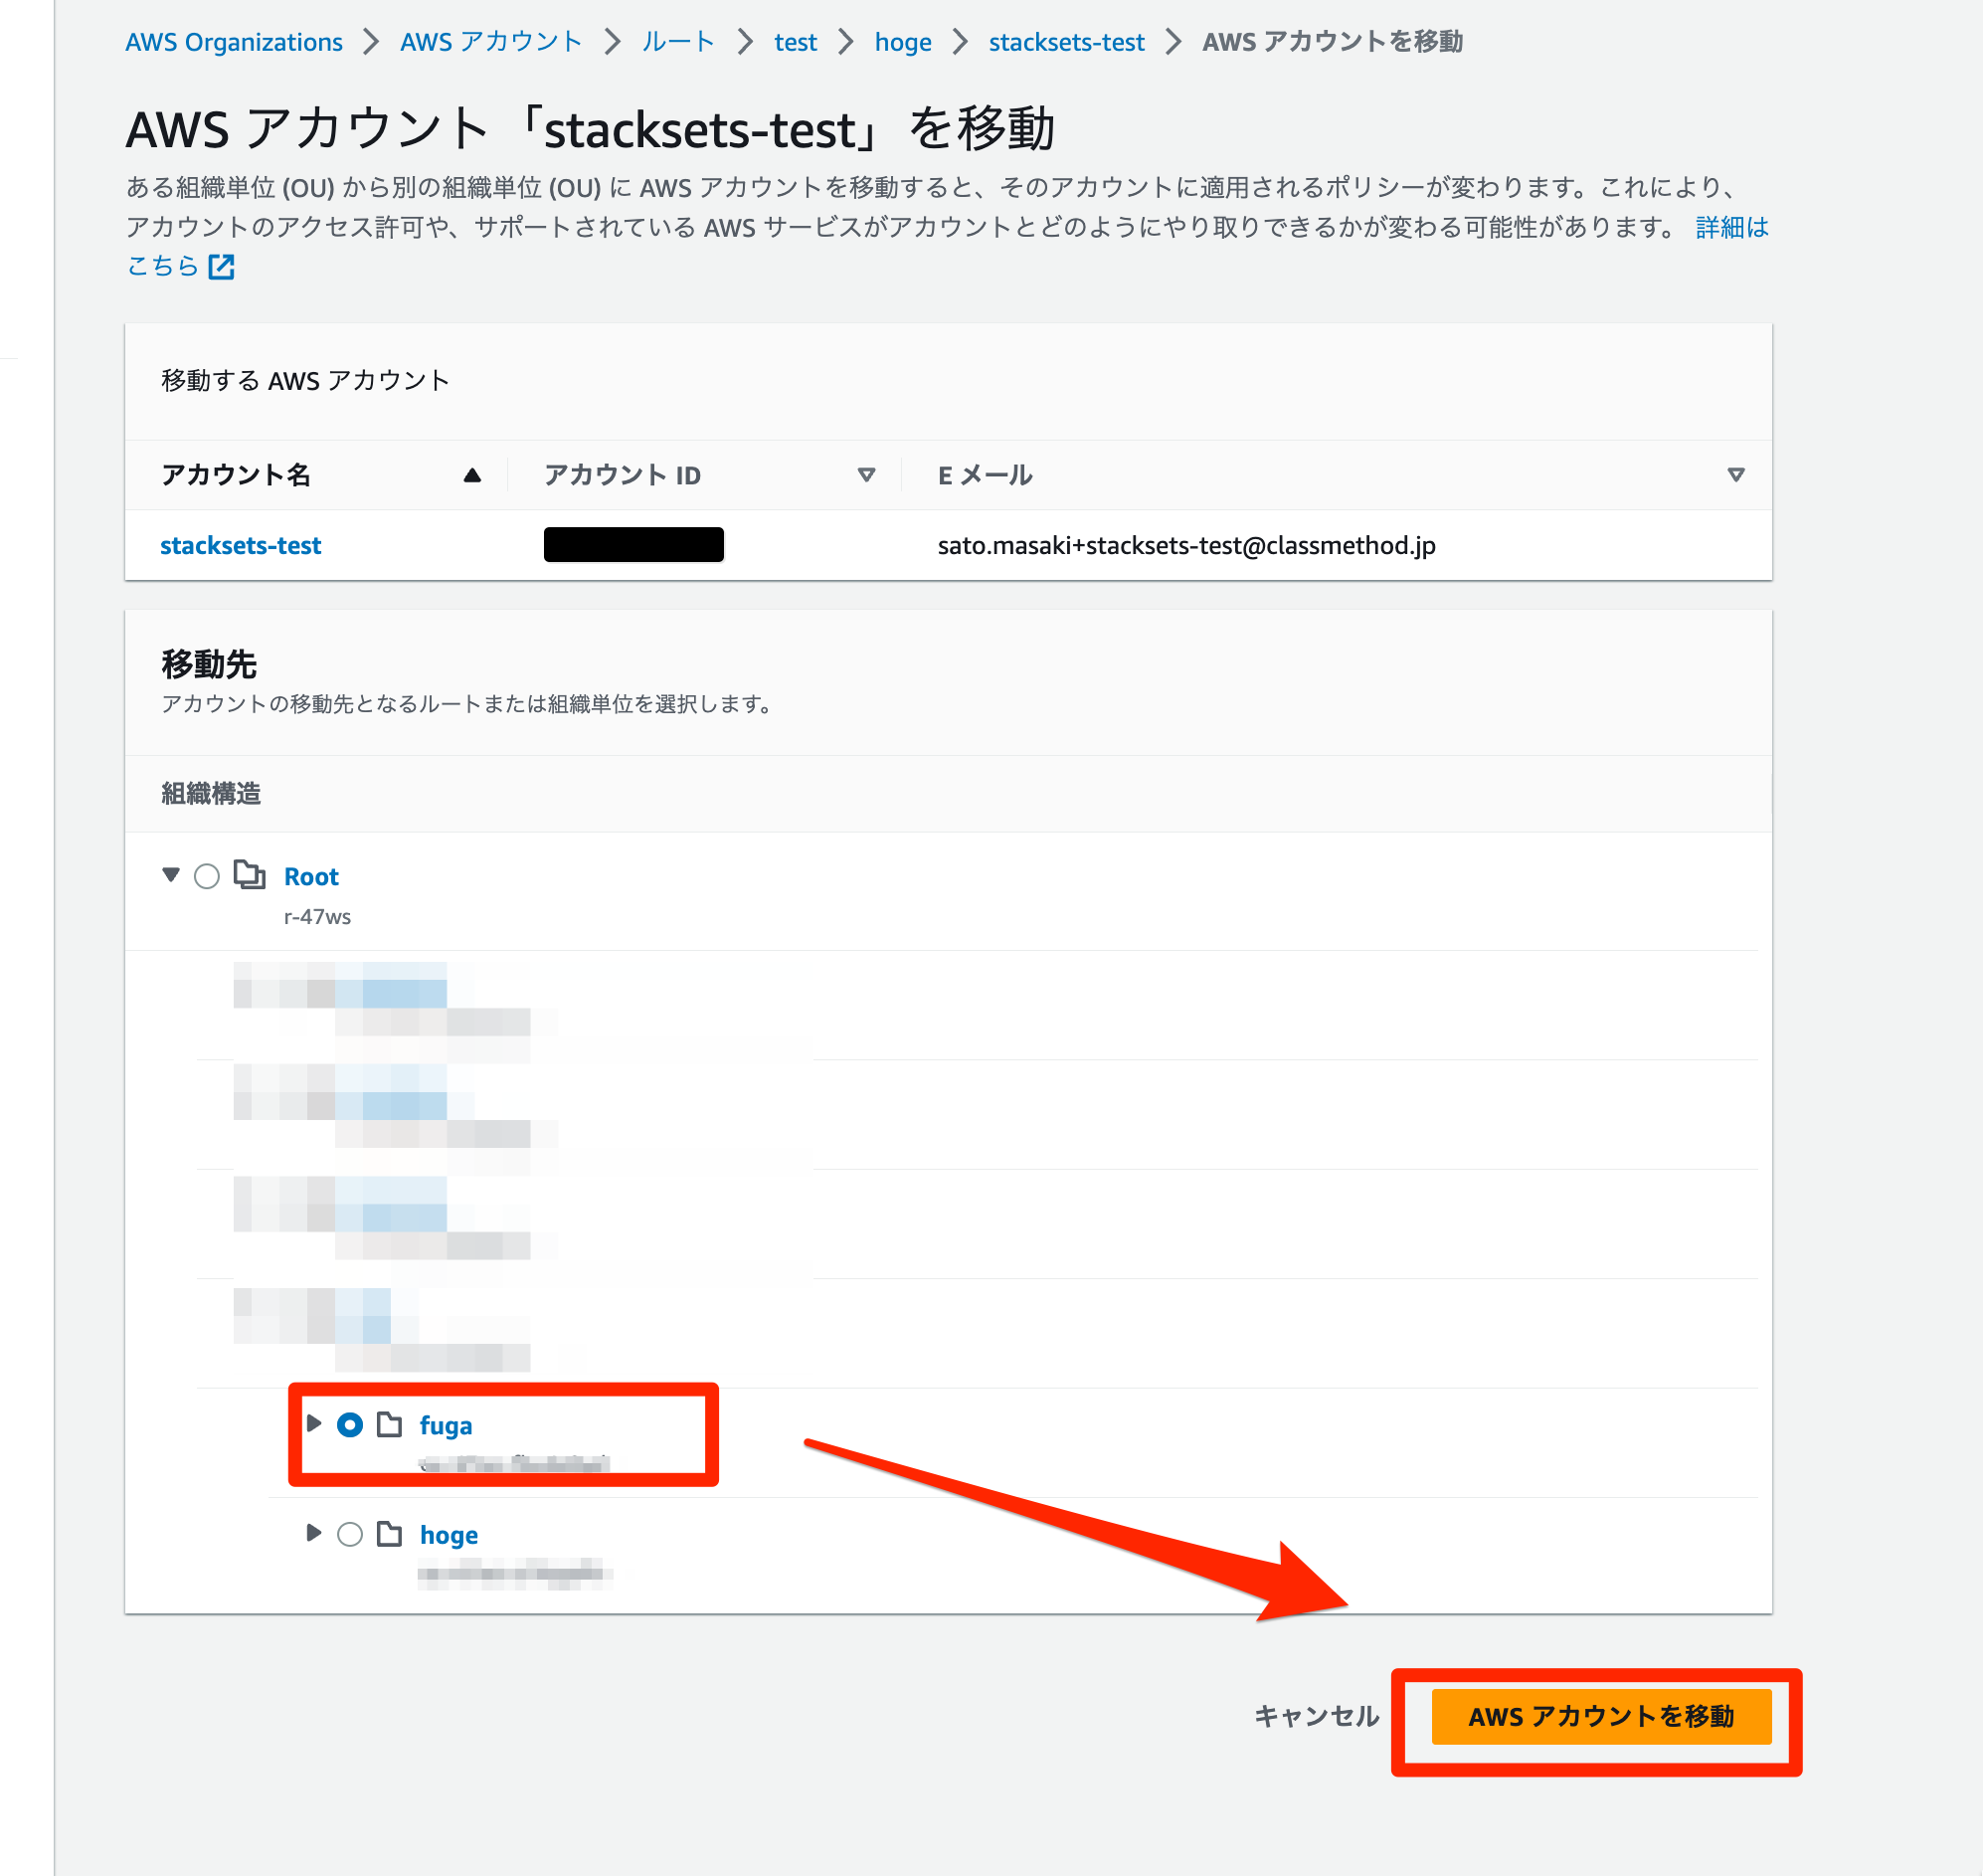The width and height of the screenshot is (1983, 1876).
Task: Choose the hoge OU radio button
Action: click(x=351, y=1534)
